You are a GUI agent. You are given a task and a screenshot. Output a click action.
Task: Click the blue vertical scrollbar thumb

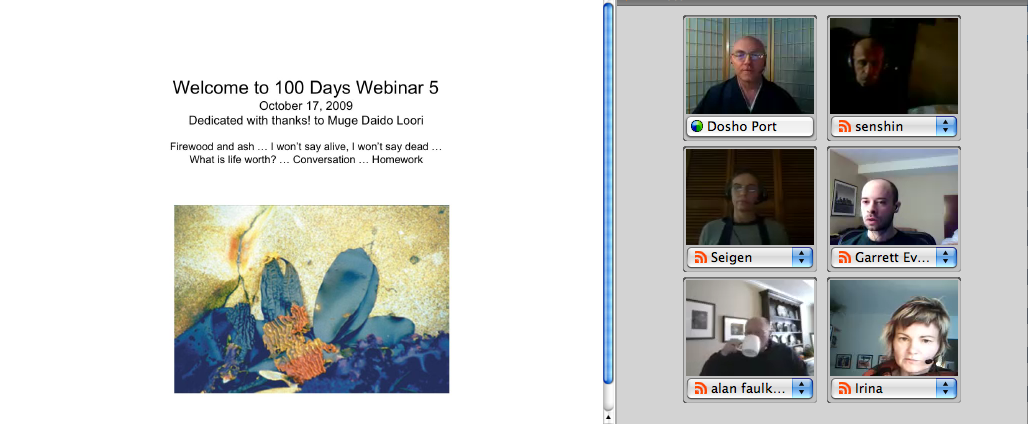tap(608, 193)
